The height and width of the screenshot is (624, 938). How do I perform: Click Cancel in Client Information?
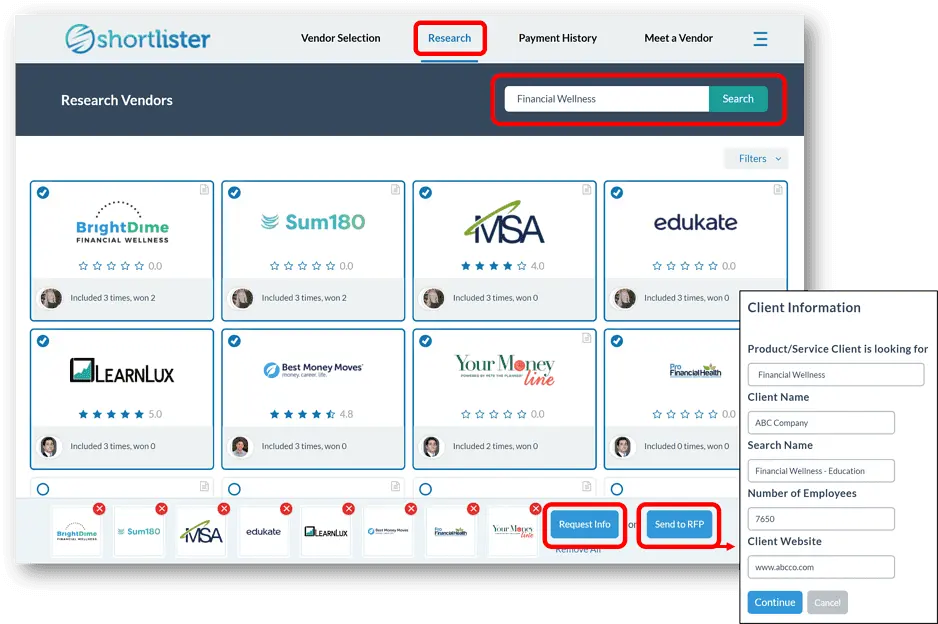click(x=827, y=602)
